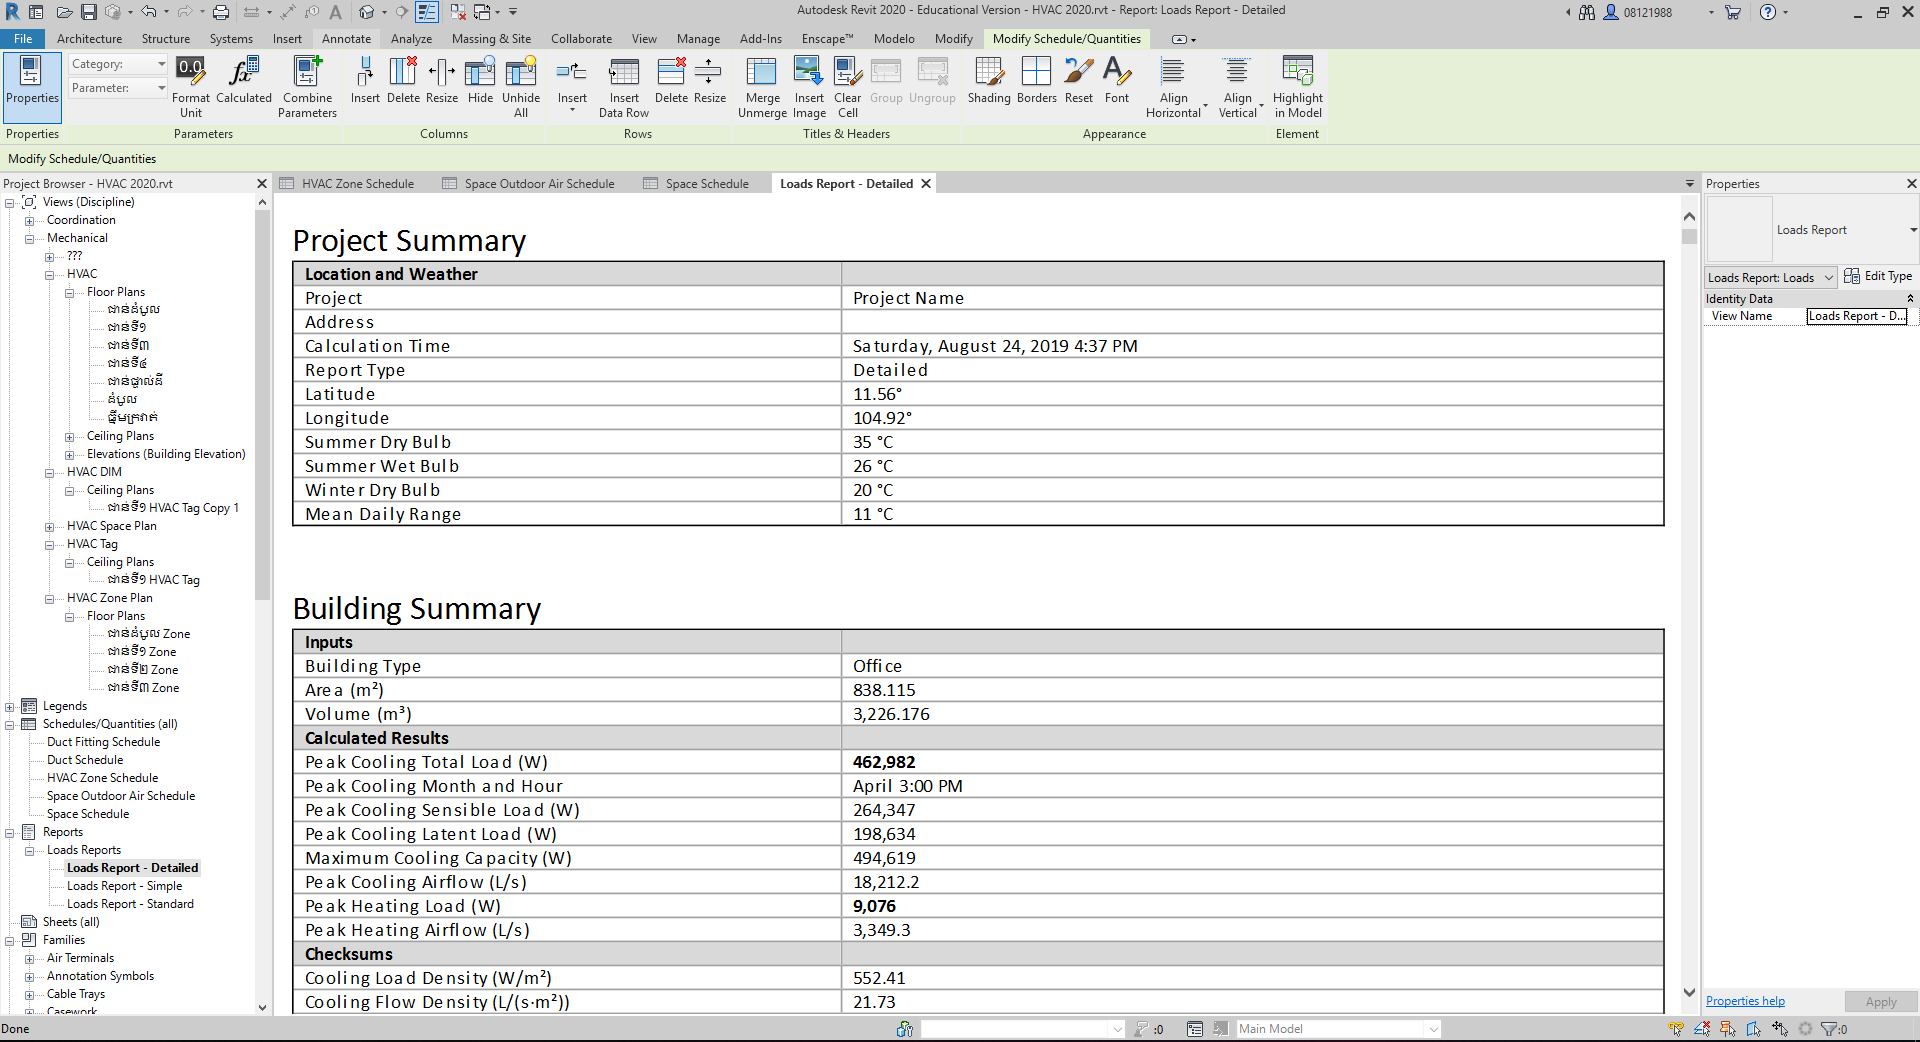
Task: Open the Category dropdown in ribbon
Action: point(118,64)
